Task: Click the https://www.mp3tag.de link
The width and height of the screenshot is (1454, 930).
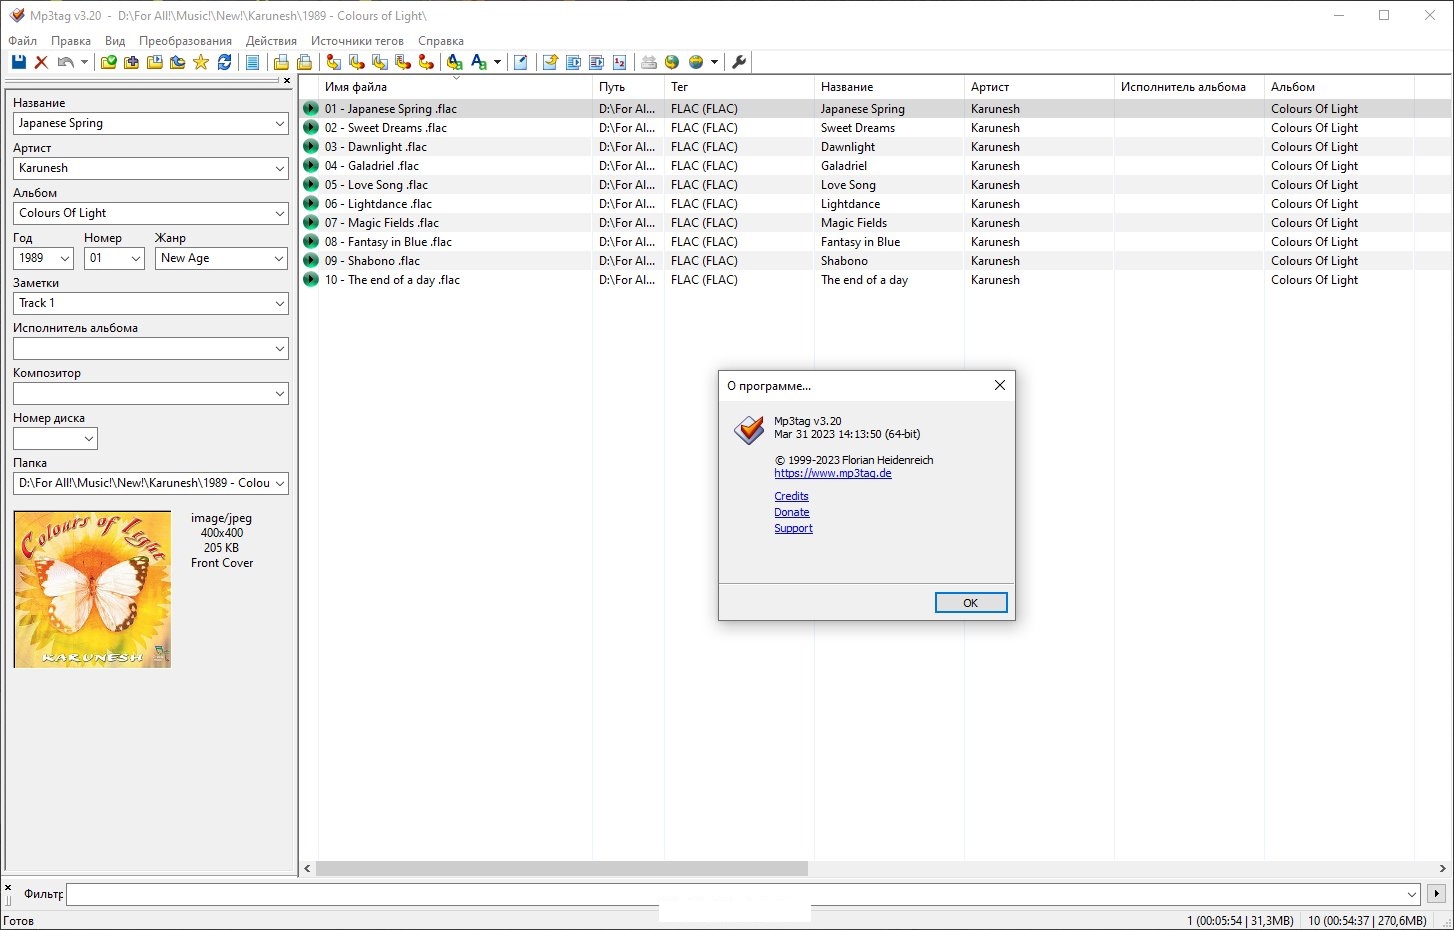Action: pyautogui.click(x=833, y=473)
